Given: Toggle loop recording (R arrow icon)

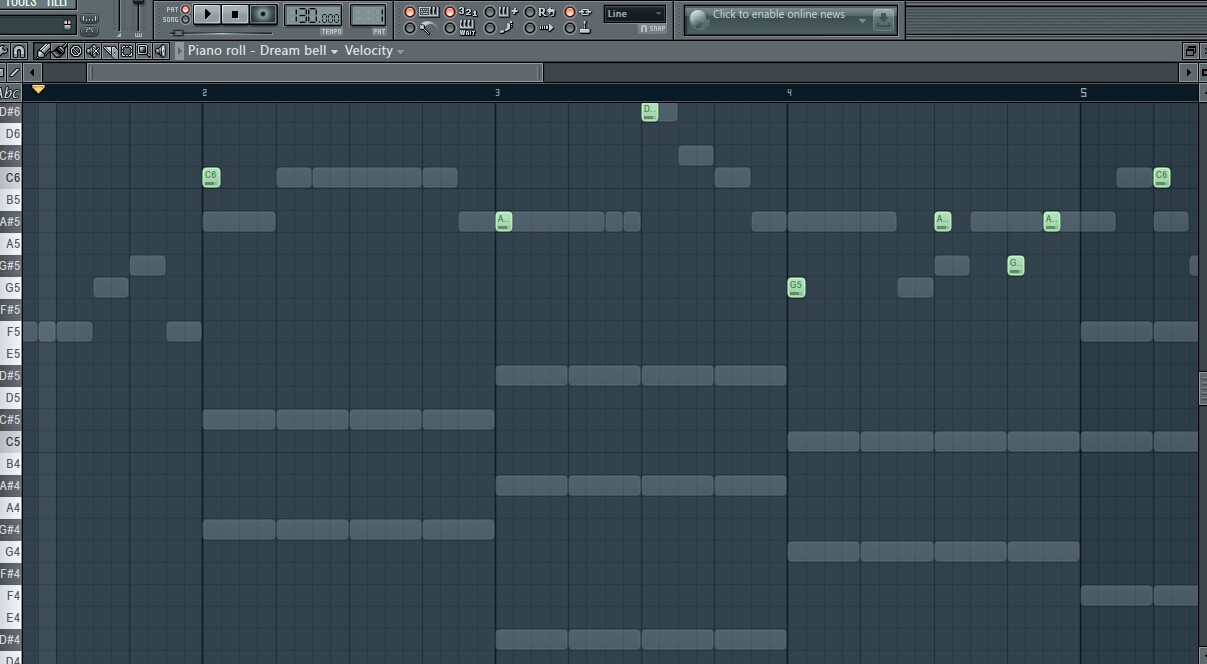Looking at the screenshot, I should tap(541, 12).
